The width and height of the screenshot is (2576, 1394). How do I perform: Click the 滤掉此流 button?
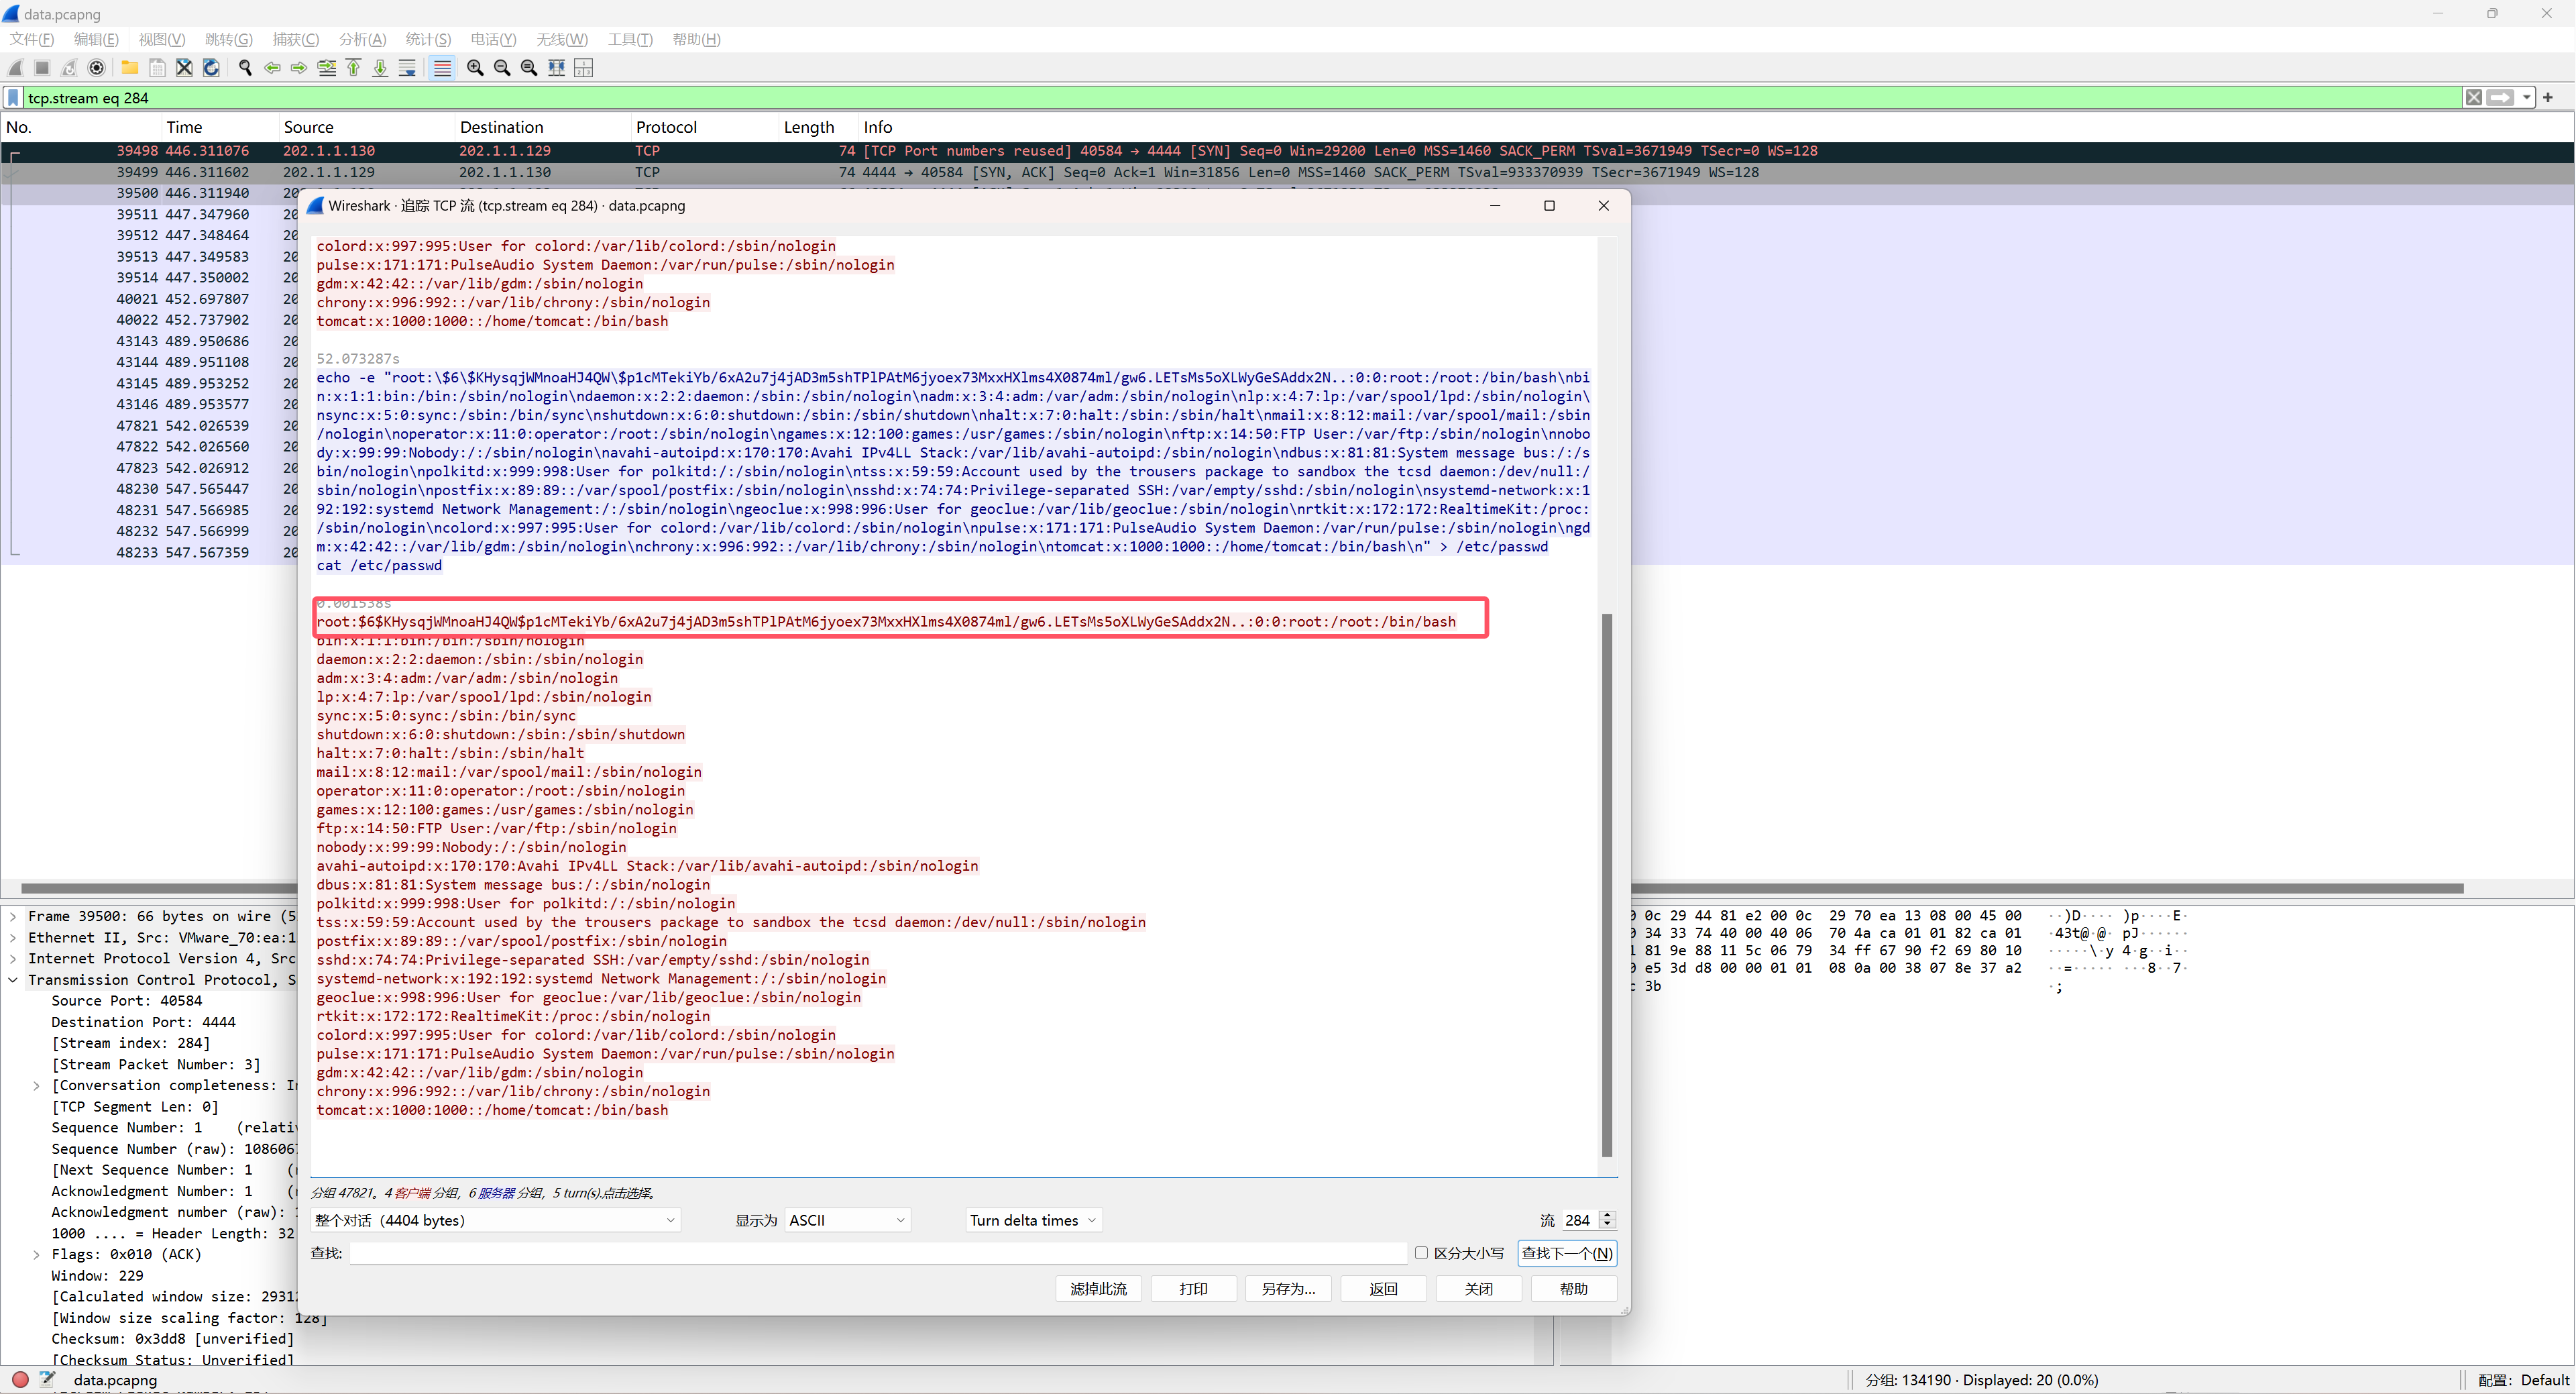1098,1289
